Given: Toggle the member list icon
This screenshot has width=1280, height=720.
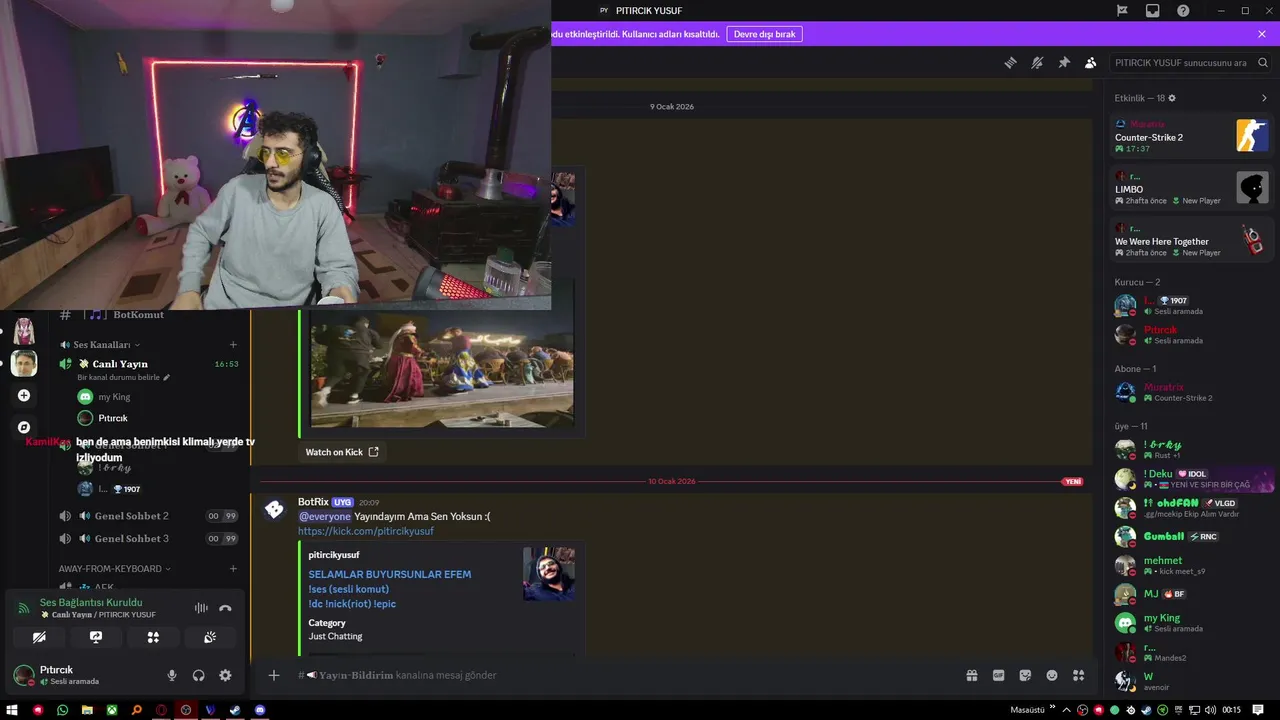Looking at the screenshot, I should (1091, 62).
